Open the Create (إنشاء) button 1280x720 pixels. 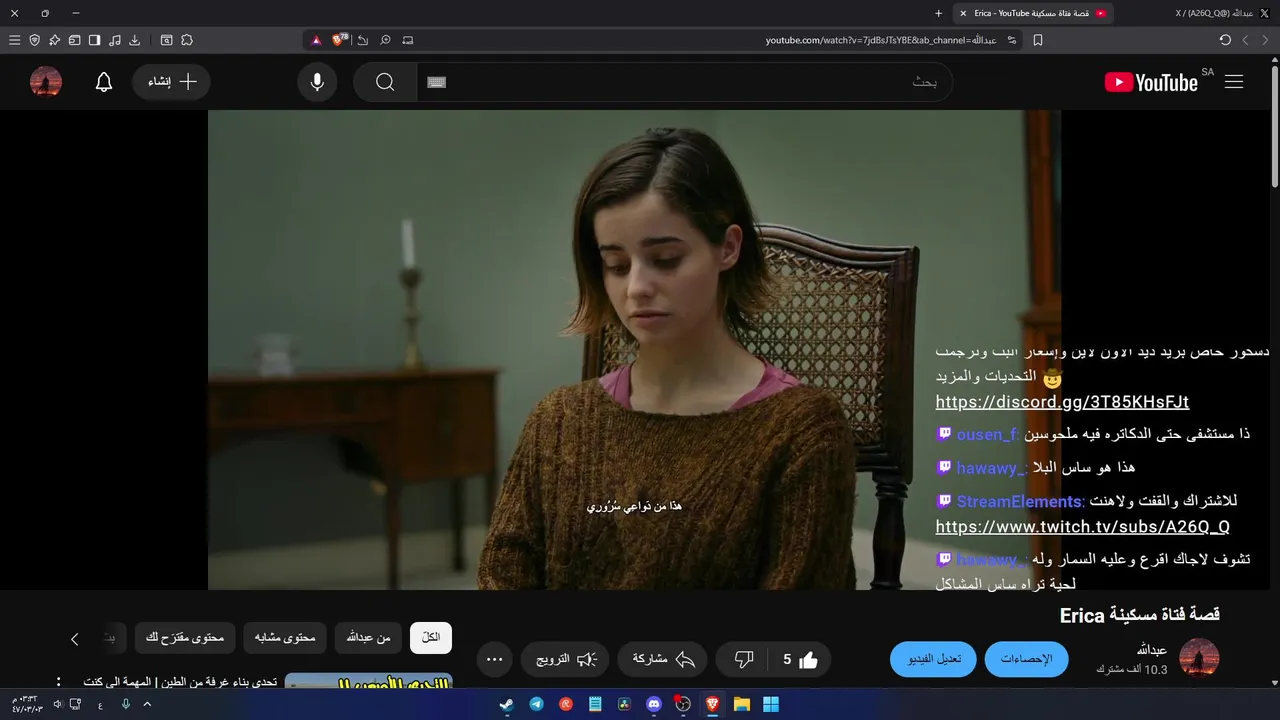(171, 82)
